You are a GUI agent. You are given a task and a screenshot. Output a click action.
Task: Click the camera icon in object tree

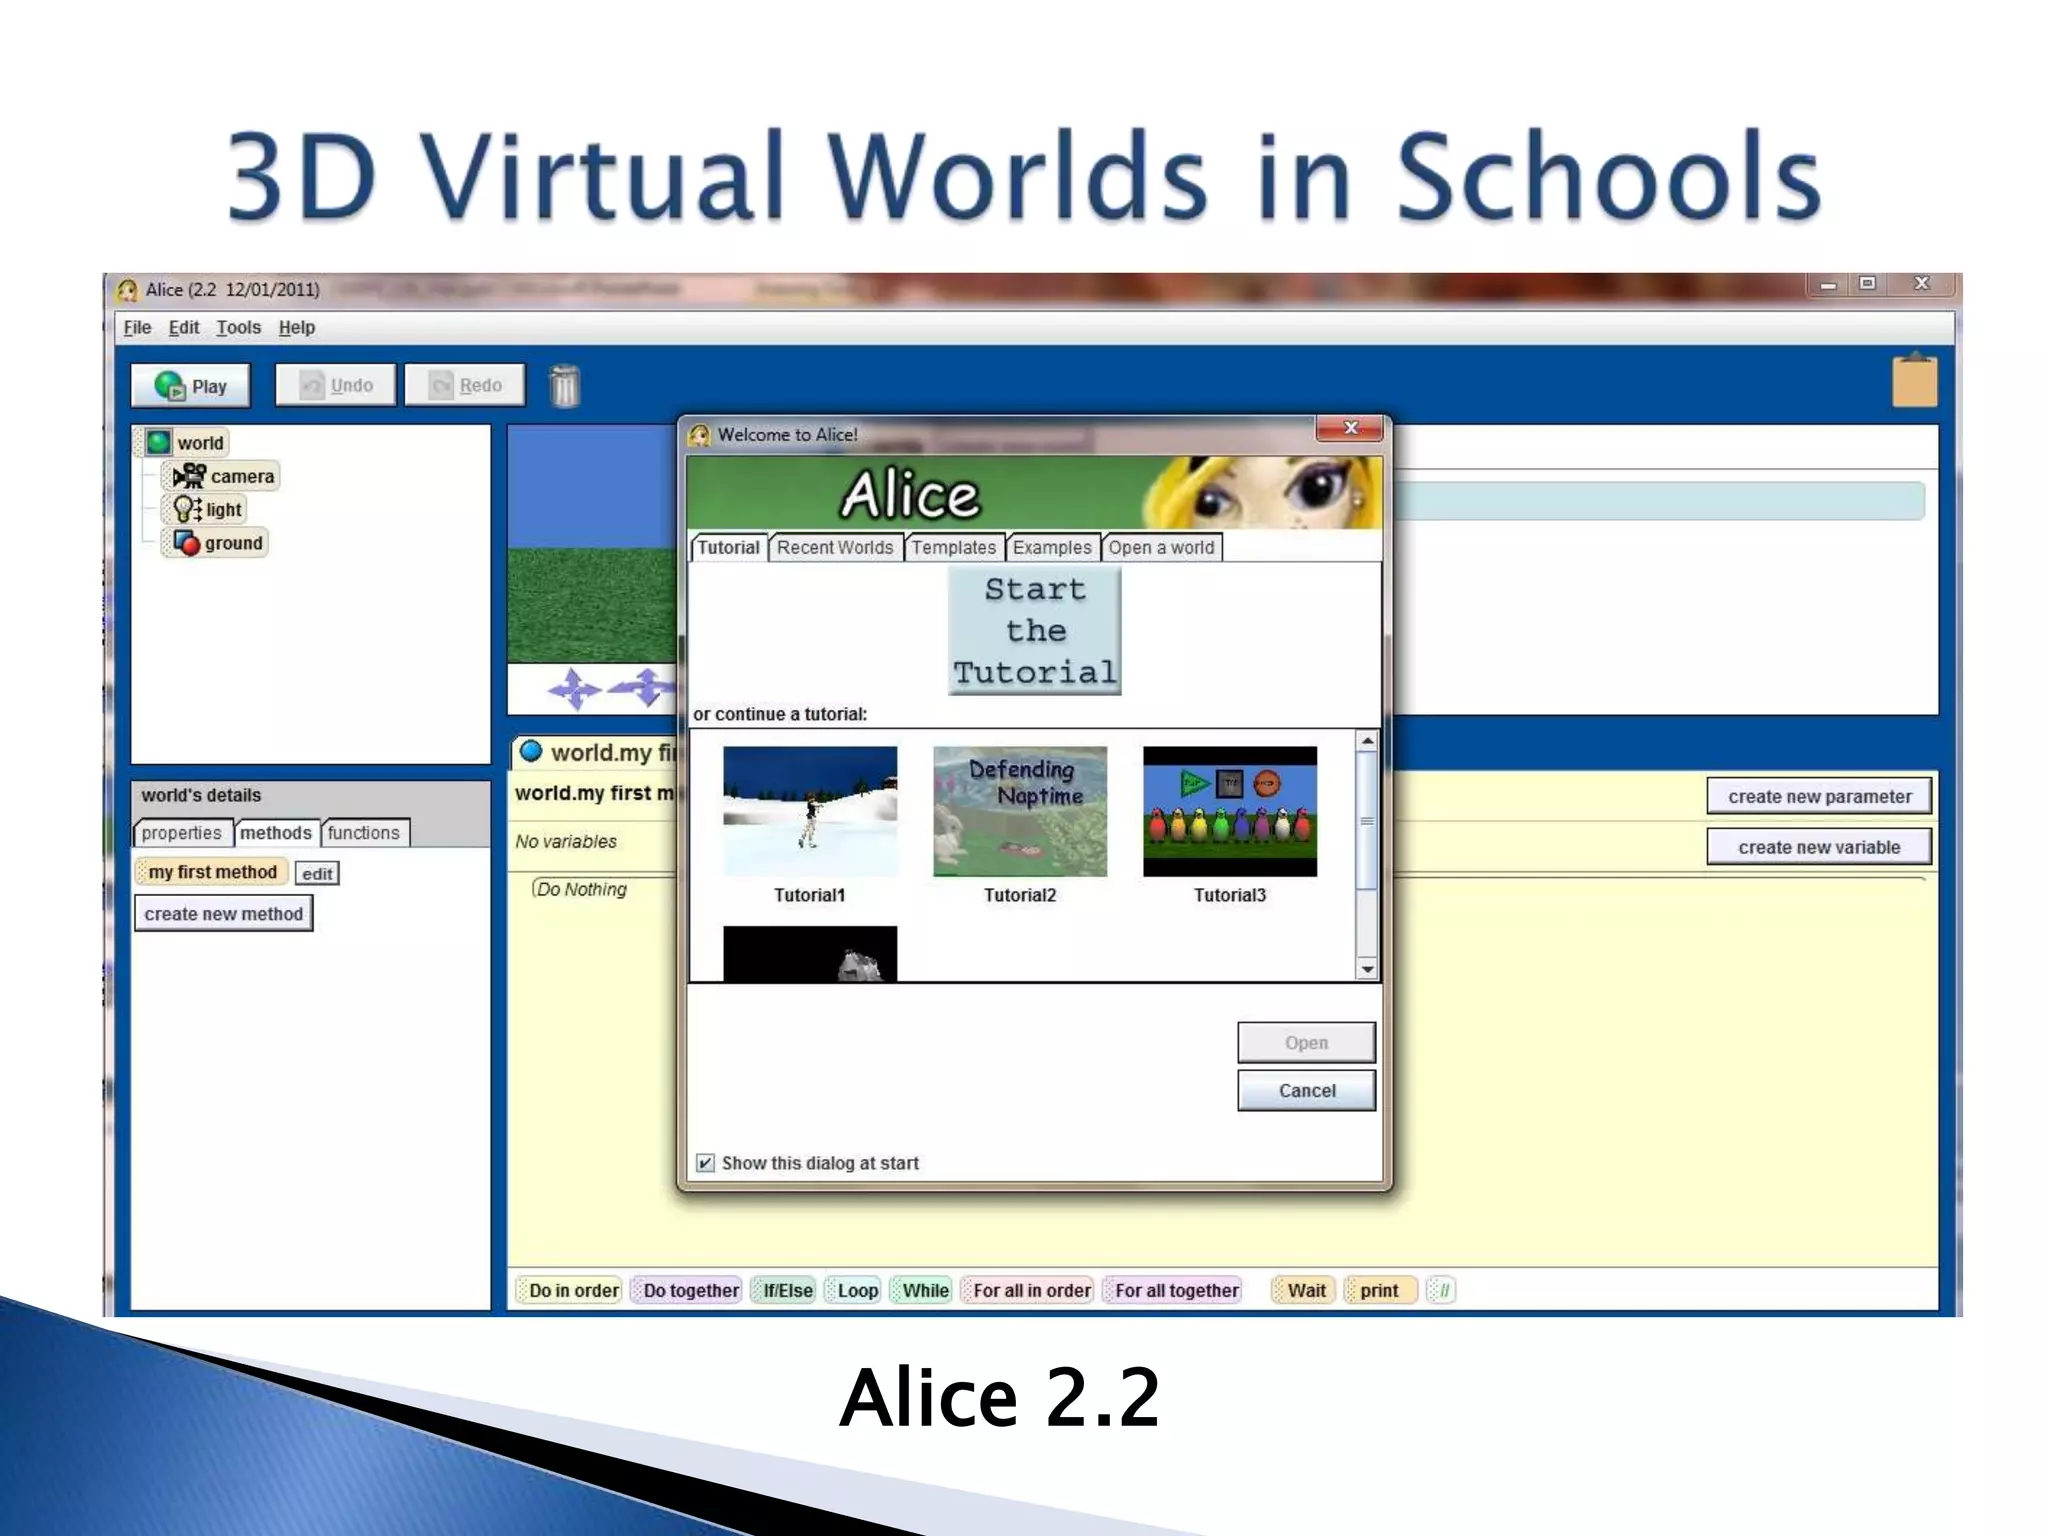pos(189,476)
